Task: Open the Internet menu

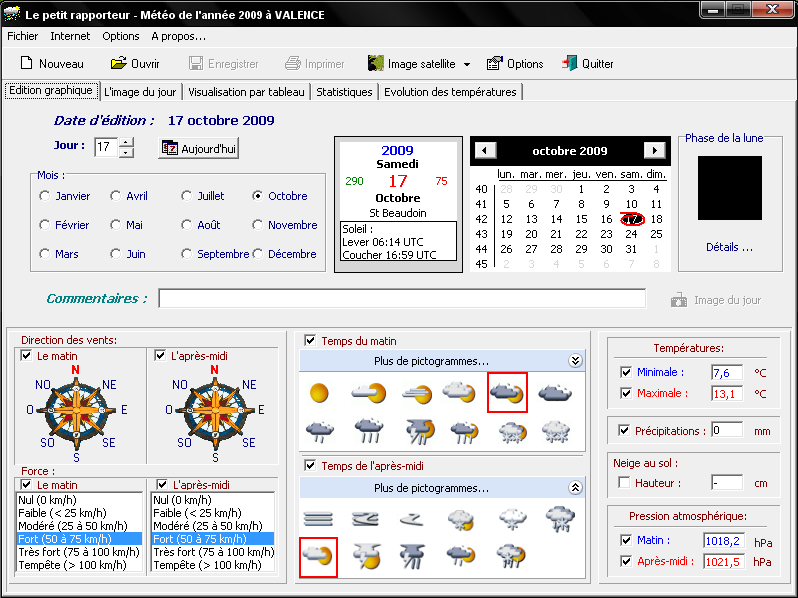Action: click(x=70, y=36)
